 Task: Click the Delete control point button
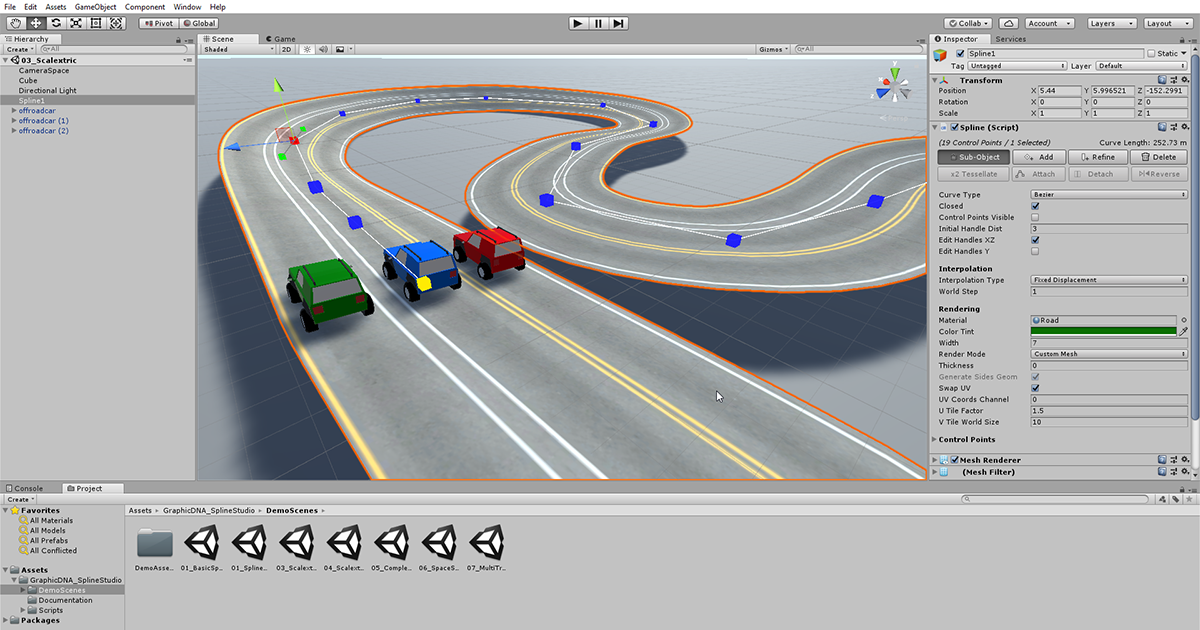click(x=1160, y=156)
